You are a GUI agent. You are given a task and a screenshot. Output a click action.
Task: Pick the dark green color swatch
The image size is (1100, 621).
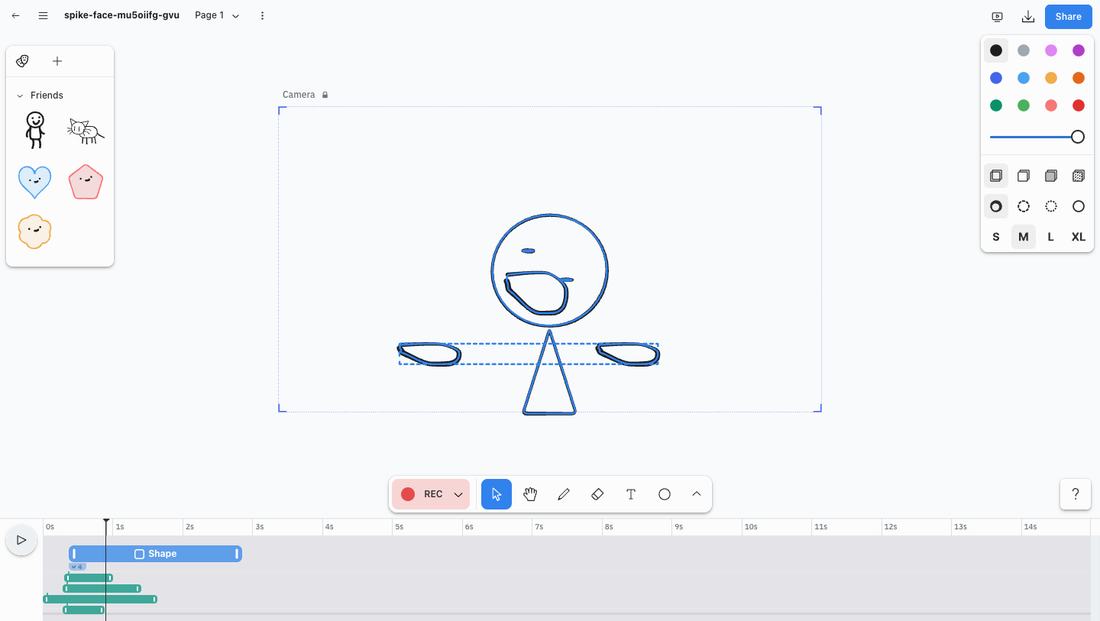point(995,105)
